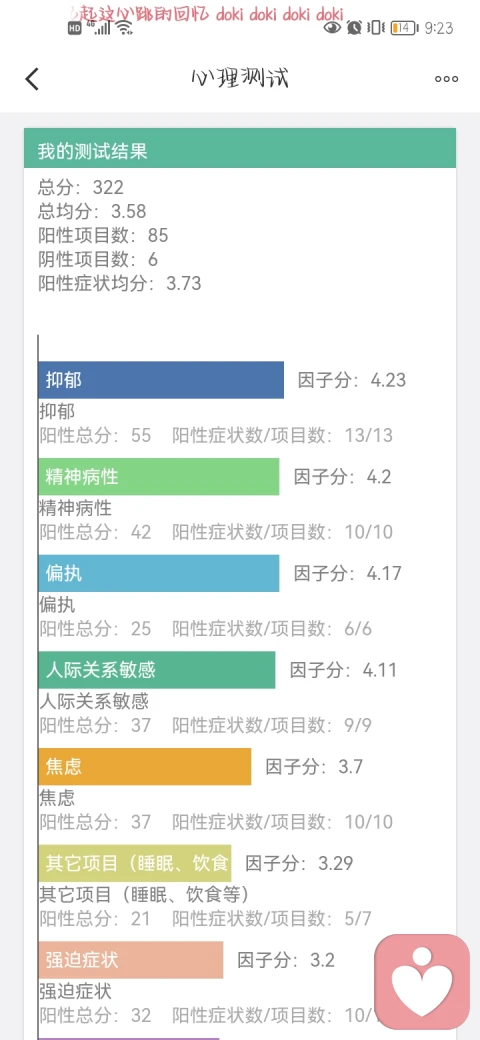This screenshot has height=1040, width=480.
Task: Tap the alarm clock status icon
Action: point(354,28)
